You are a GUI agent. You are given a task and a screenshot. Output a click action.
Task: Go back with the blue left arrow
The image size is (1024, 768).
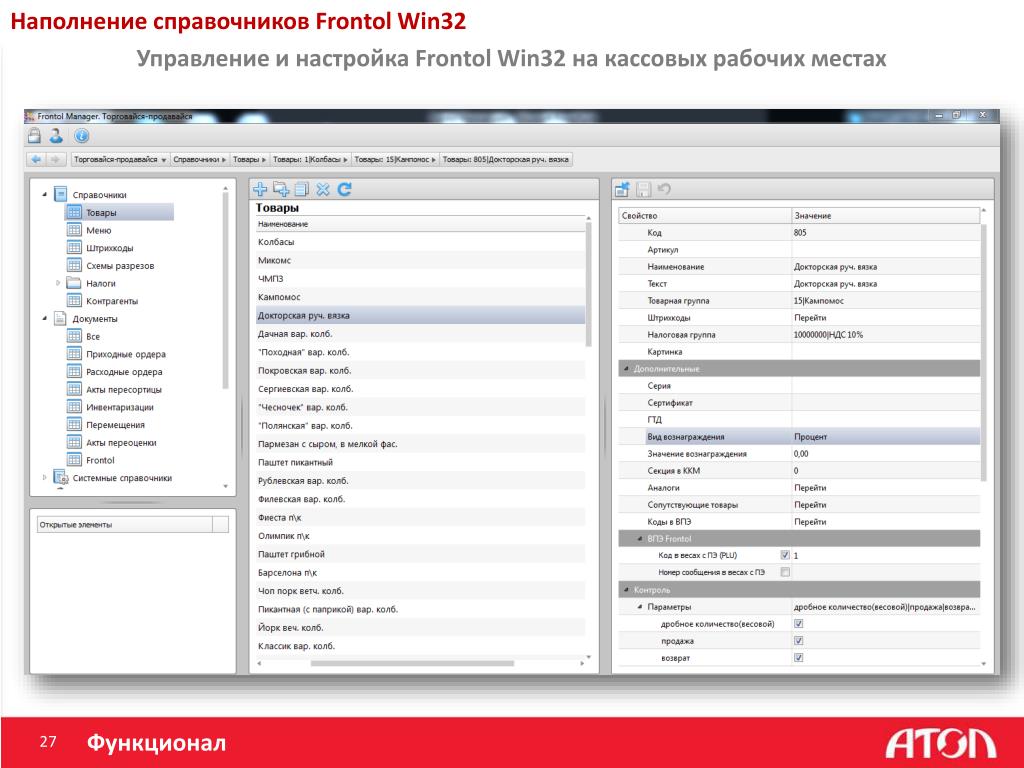[36, 159]
